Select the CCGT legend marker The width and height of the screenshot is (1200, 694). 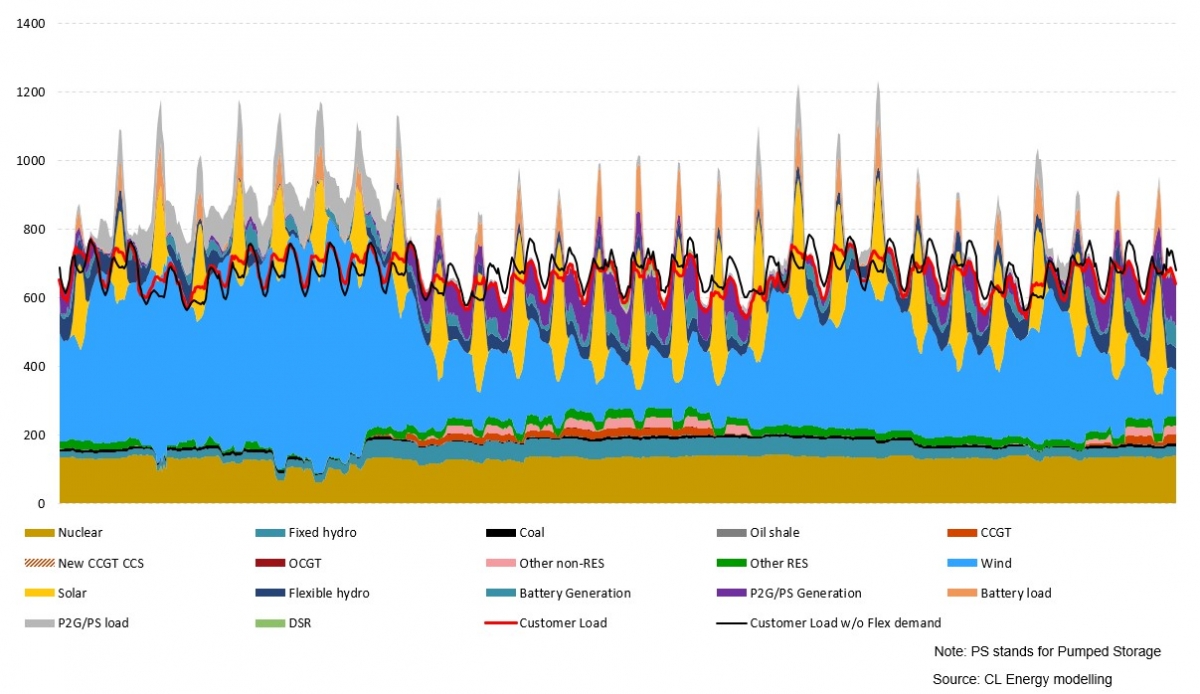pos(961,532)
